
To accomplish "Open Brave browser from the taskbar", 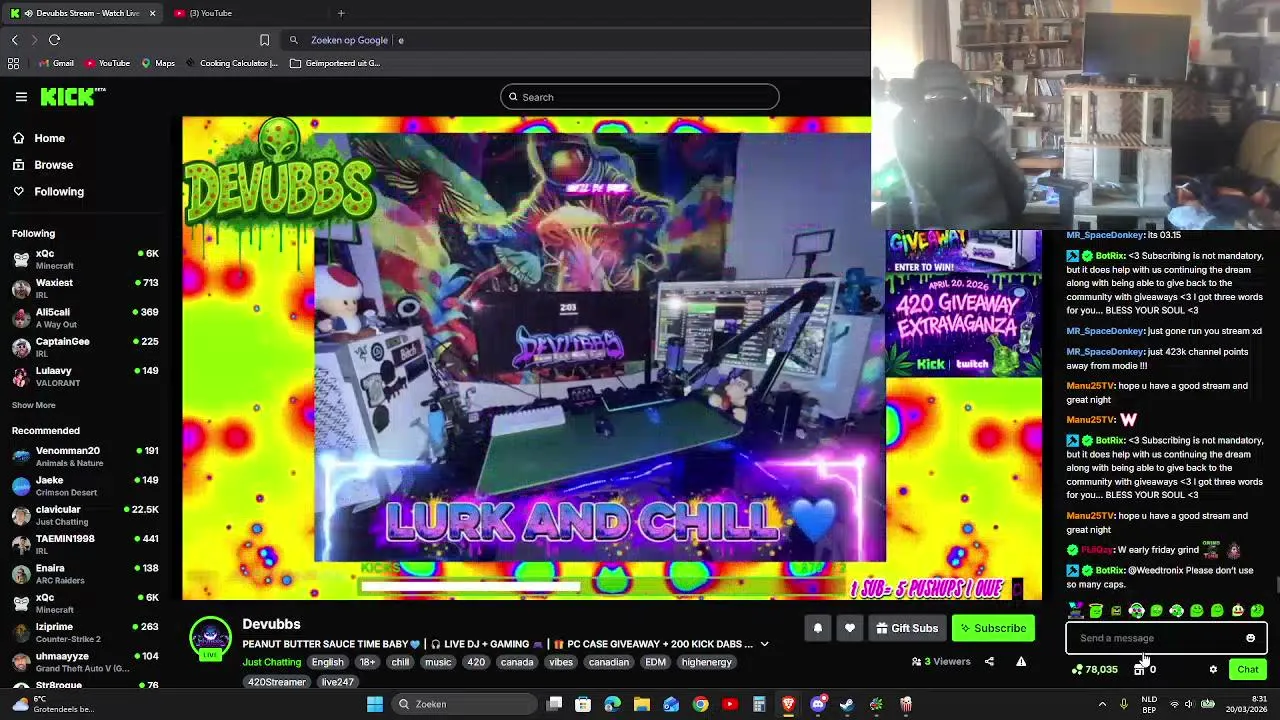I will click(788, 704).
